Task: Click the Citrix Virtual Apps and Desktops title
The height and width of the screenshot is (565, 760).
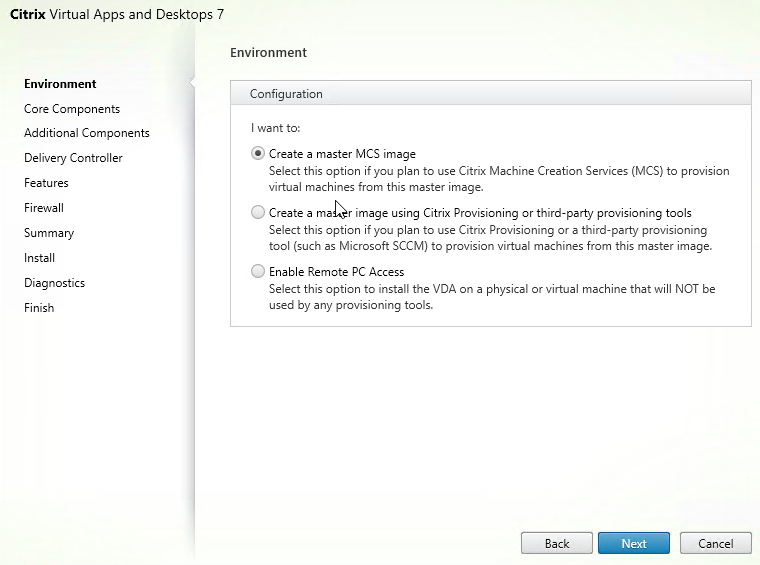Action: coord(117,15)
